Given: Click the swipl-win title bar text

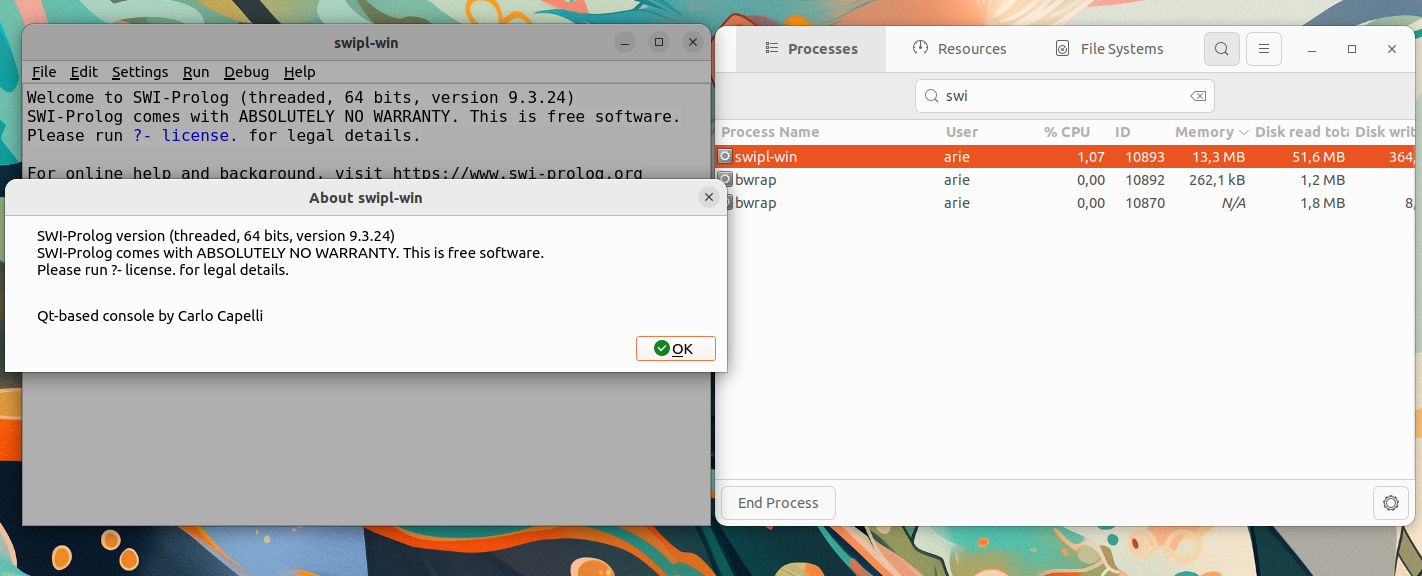Looking at the screenshot, I should (x=366, y=43).
